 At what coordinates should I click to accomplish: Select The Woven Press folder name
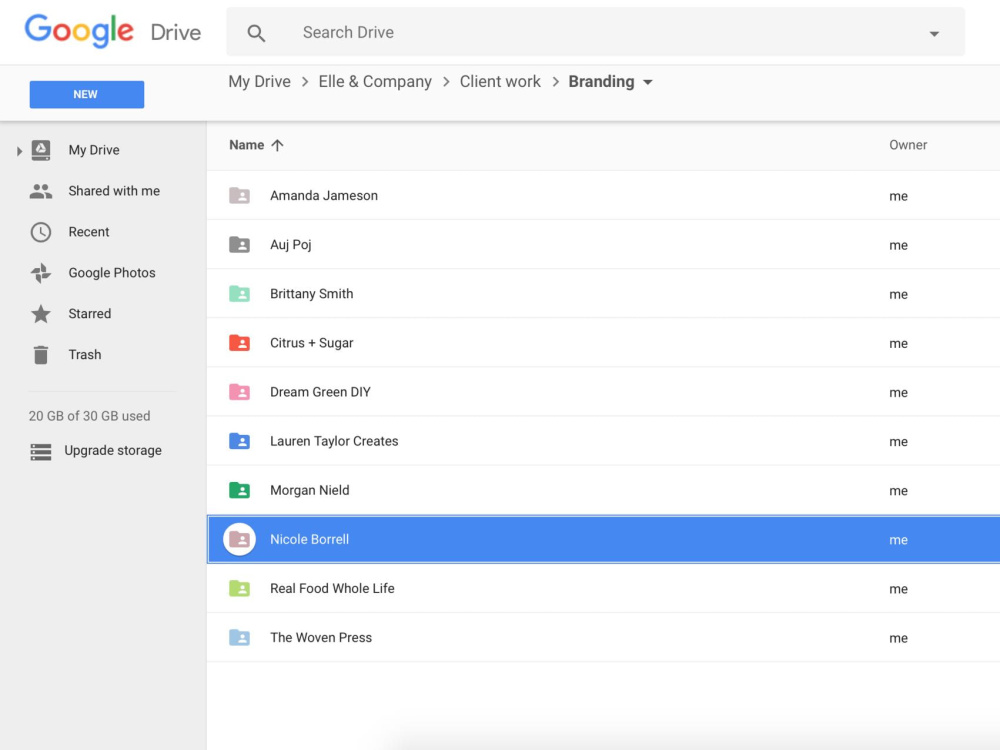pos(321,637)
